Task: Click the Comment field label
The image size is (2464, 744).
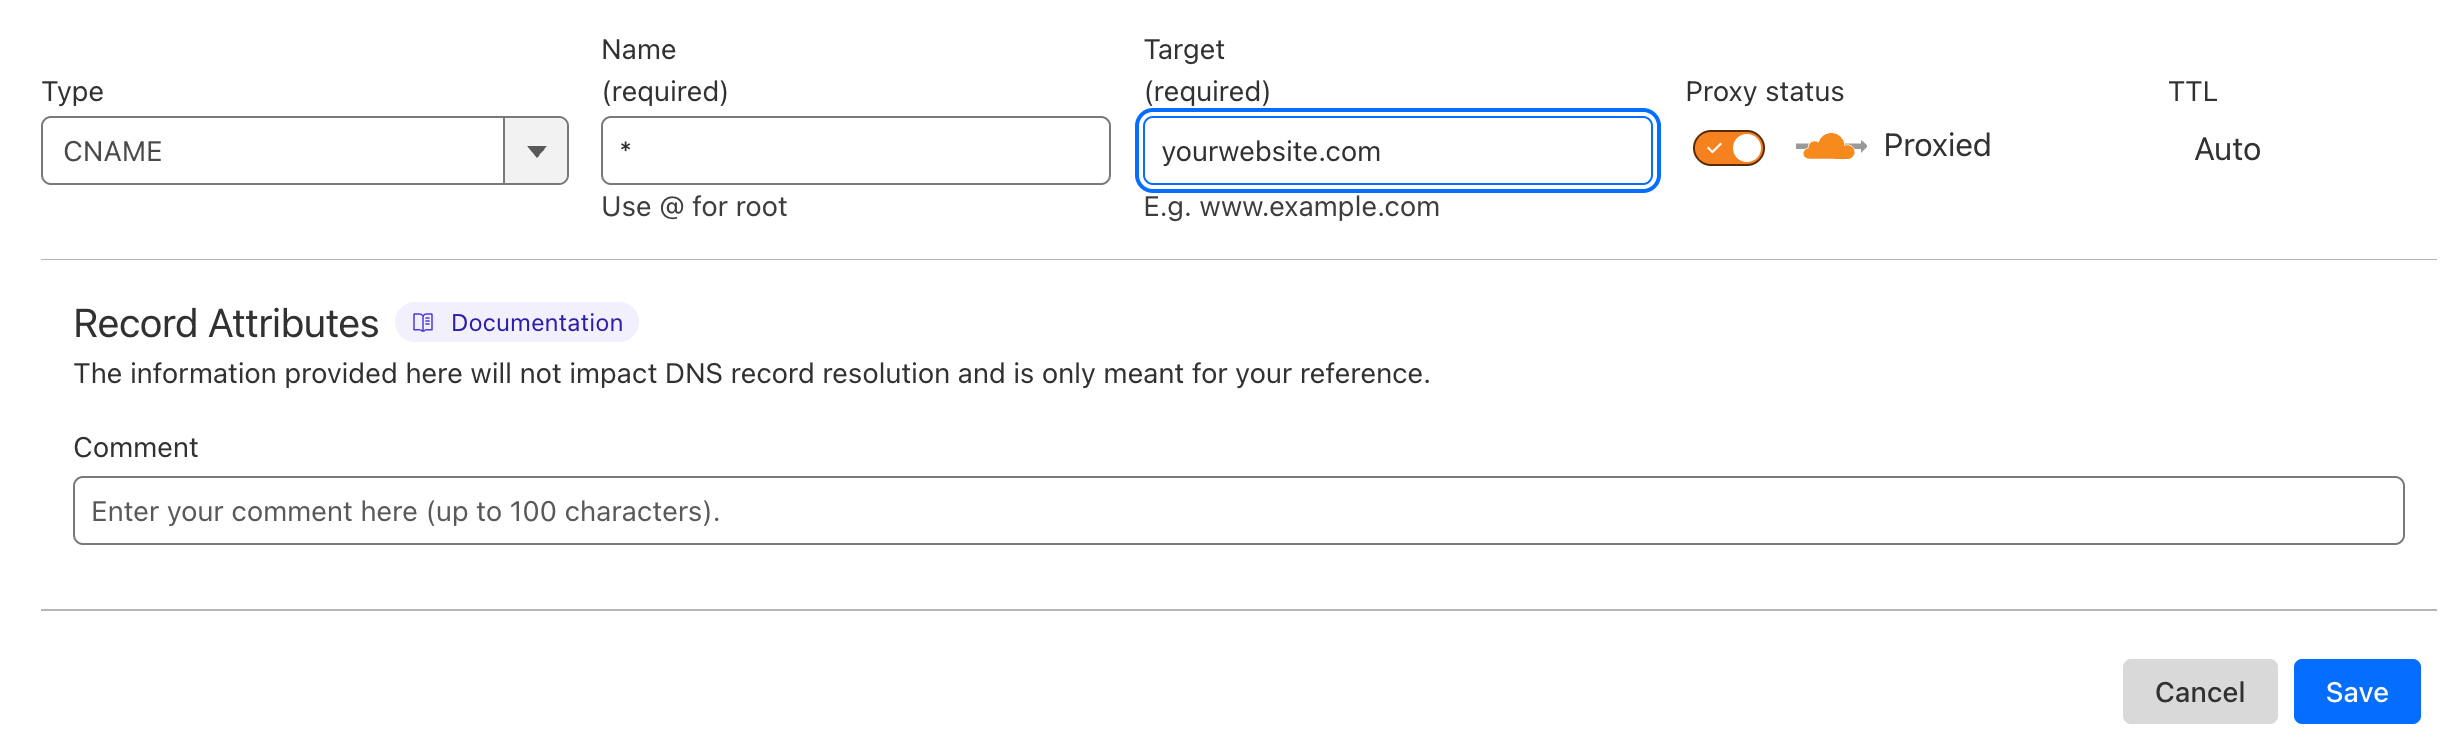Action: (x=136, y=448)
